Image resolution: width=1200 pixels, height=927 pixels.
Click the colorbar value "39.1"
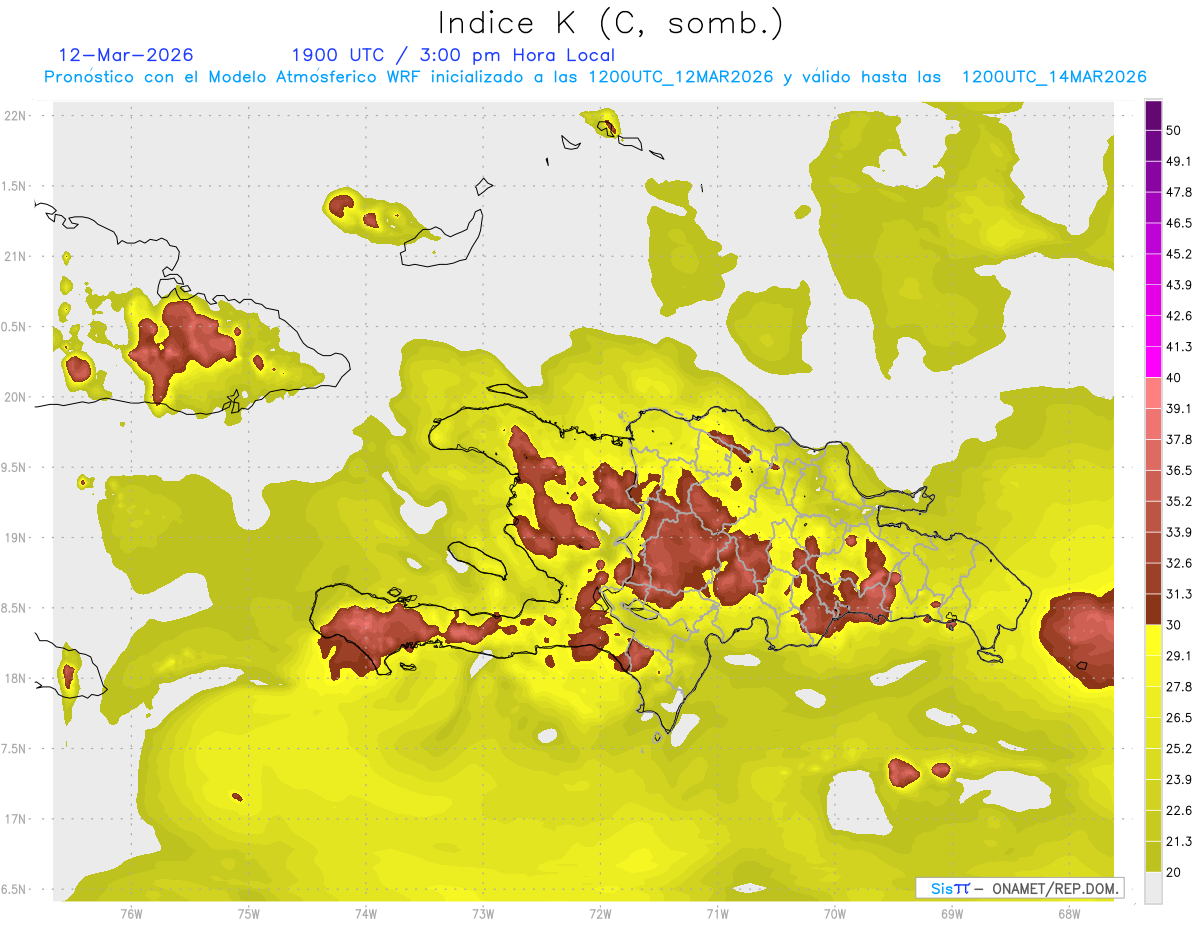[x=1179, y=408]
